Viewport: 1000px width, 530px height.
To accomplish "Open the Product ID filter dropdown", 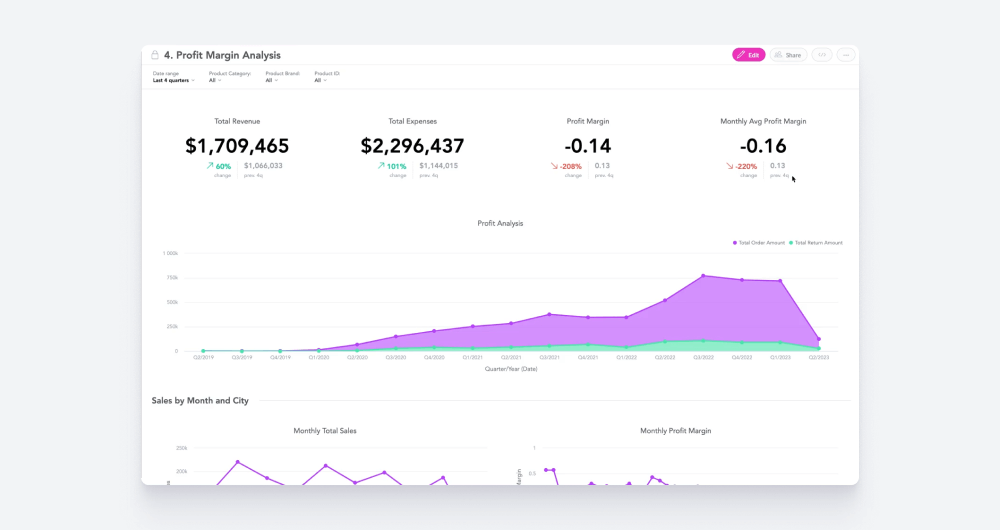I will click(320, 80).
